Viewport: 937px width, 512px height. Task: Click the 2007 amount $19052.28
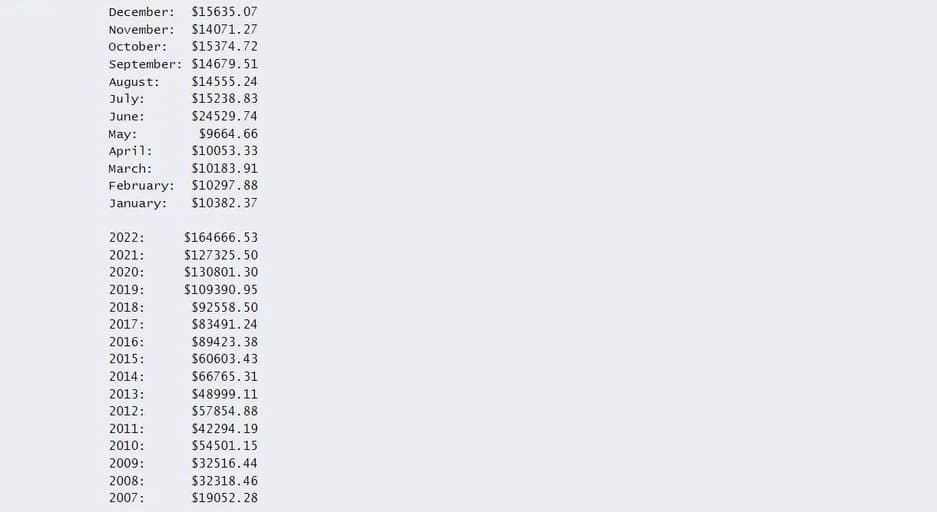pos(225,498)
